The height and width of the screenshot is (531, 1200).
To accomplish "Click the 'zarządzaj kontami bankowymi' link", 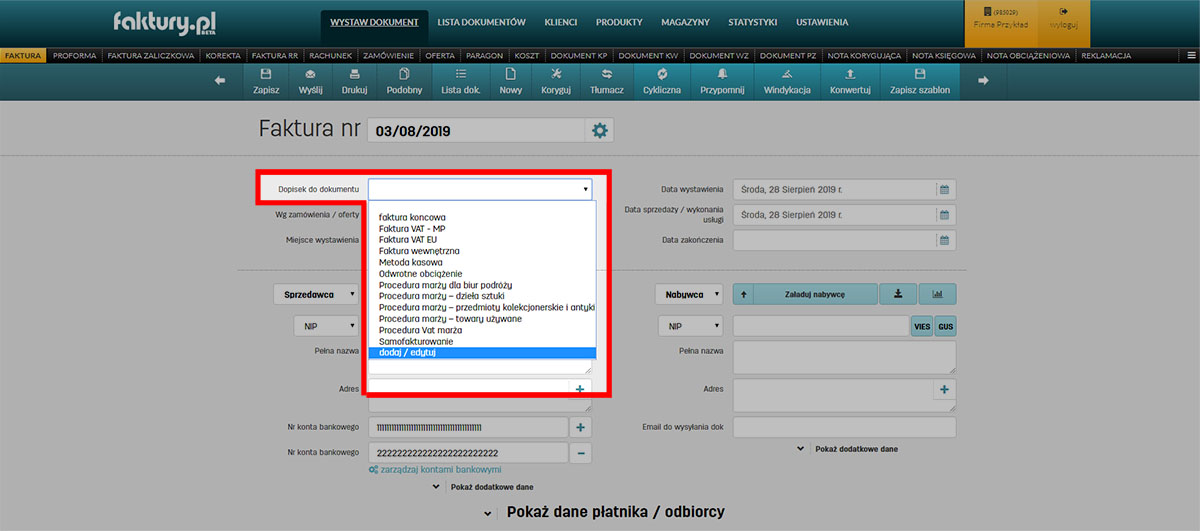I will (x=440, y=470).
